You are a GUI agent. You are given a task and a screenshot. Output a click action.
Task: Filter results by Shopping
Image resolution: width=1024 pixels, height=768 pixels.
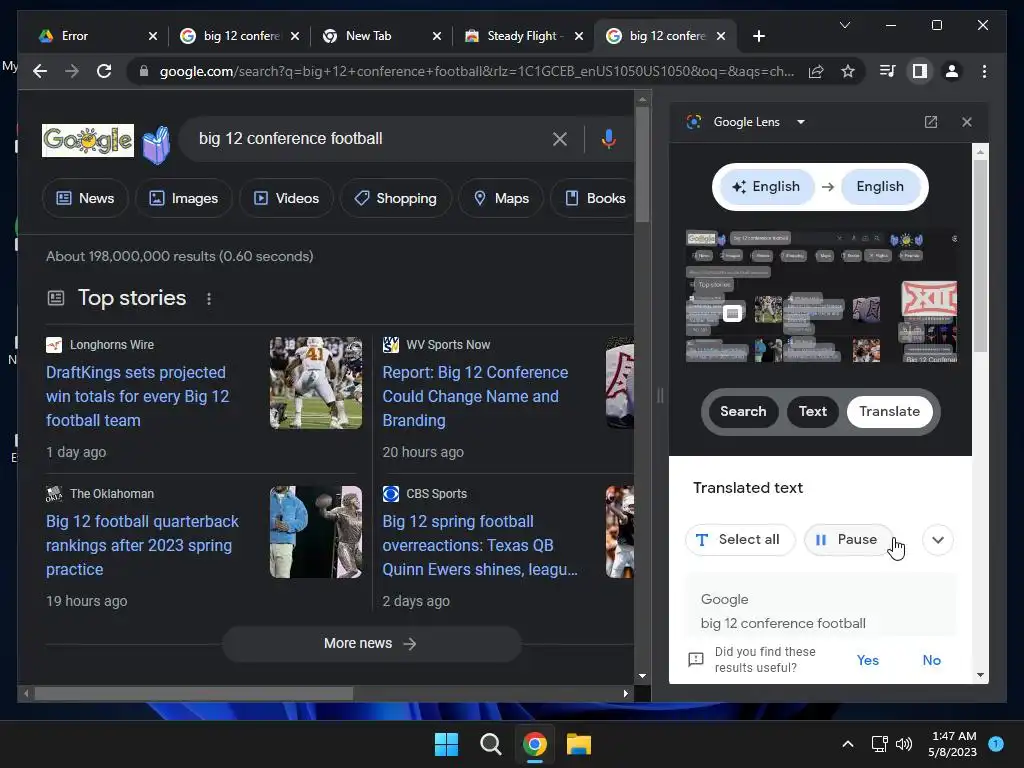[x=395, y=198]
